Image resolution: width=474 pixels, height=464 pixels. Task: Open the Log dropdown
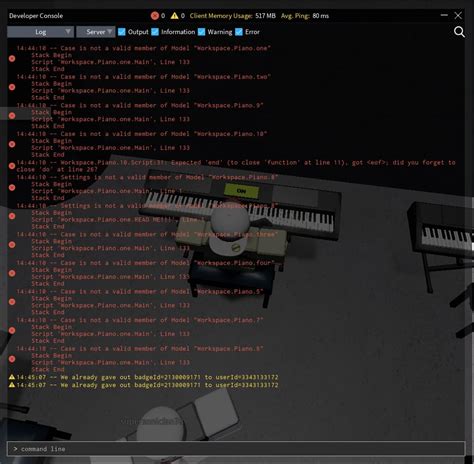pyautogui.click(x=40, y=32)
